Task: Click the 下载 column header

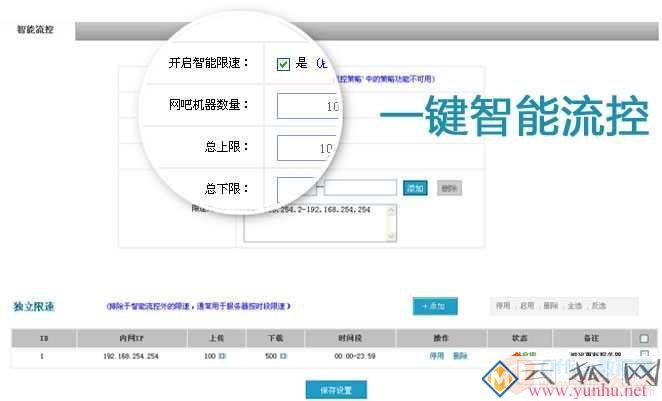Action: [x=275, y=338]
